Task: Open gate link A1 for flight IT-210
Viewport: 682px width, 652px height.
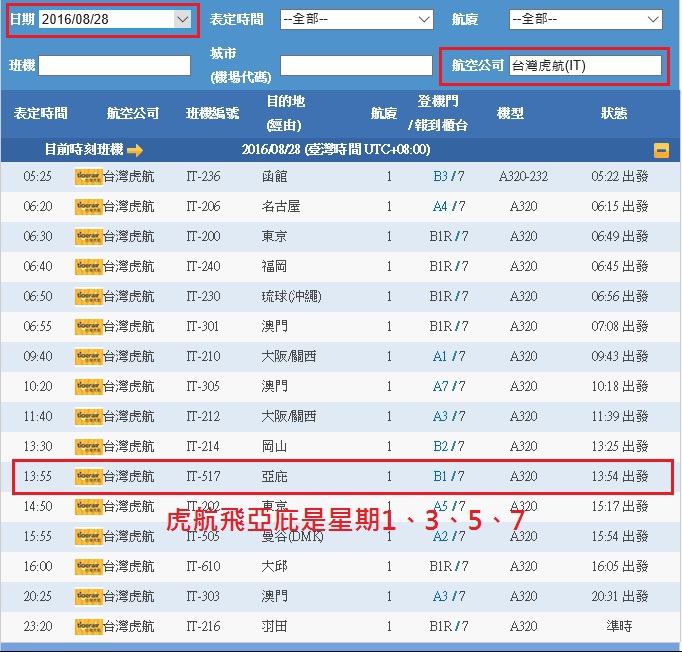Action: (440, 357)
